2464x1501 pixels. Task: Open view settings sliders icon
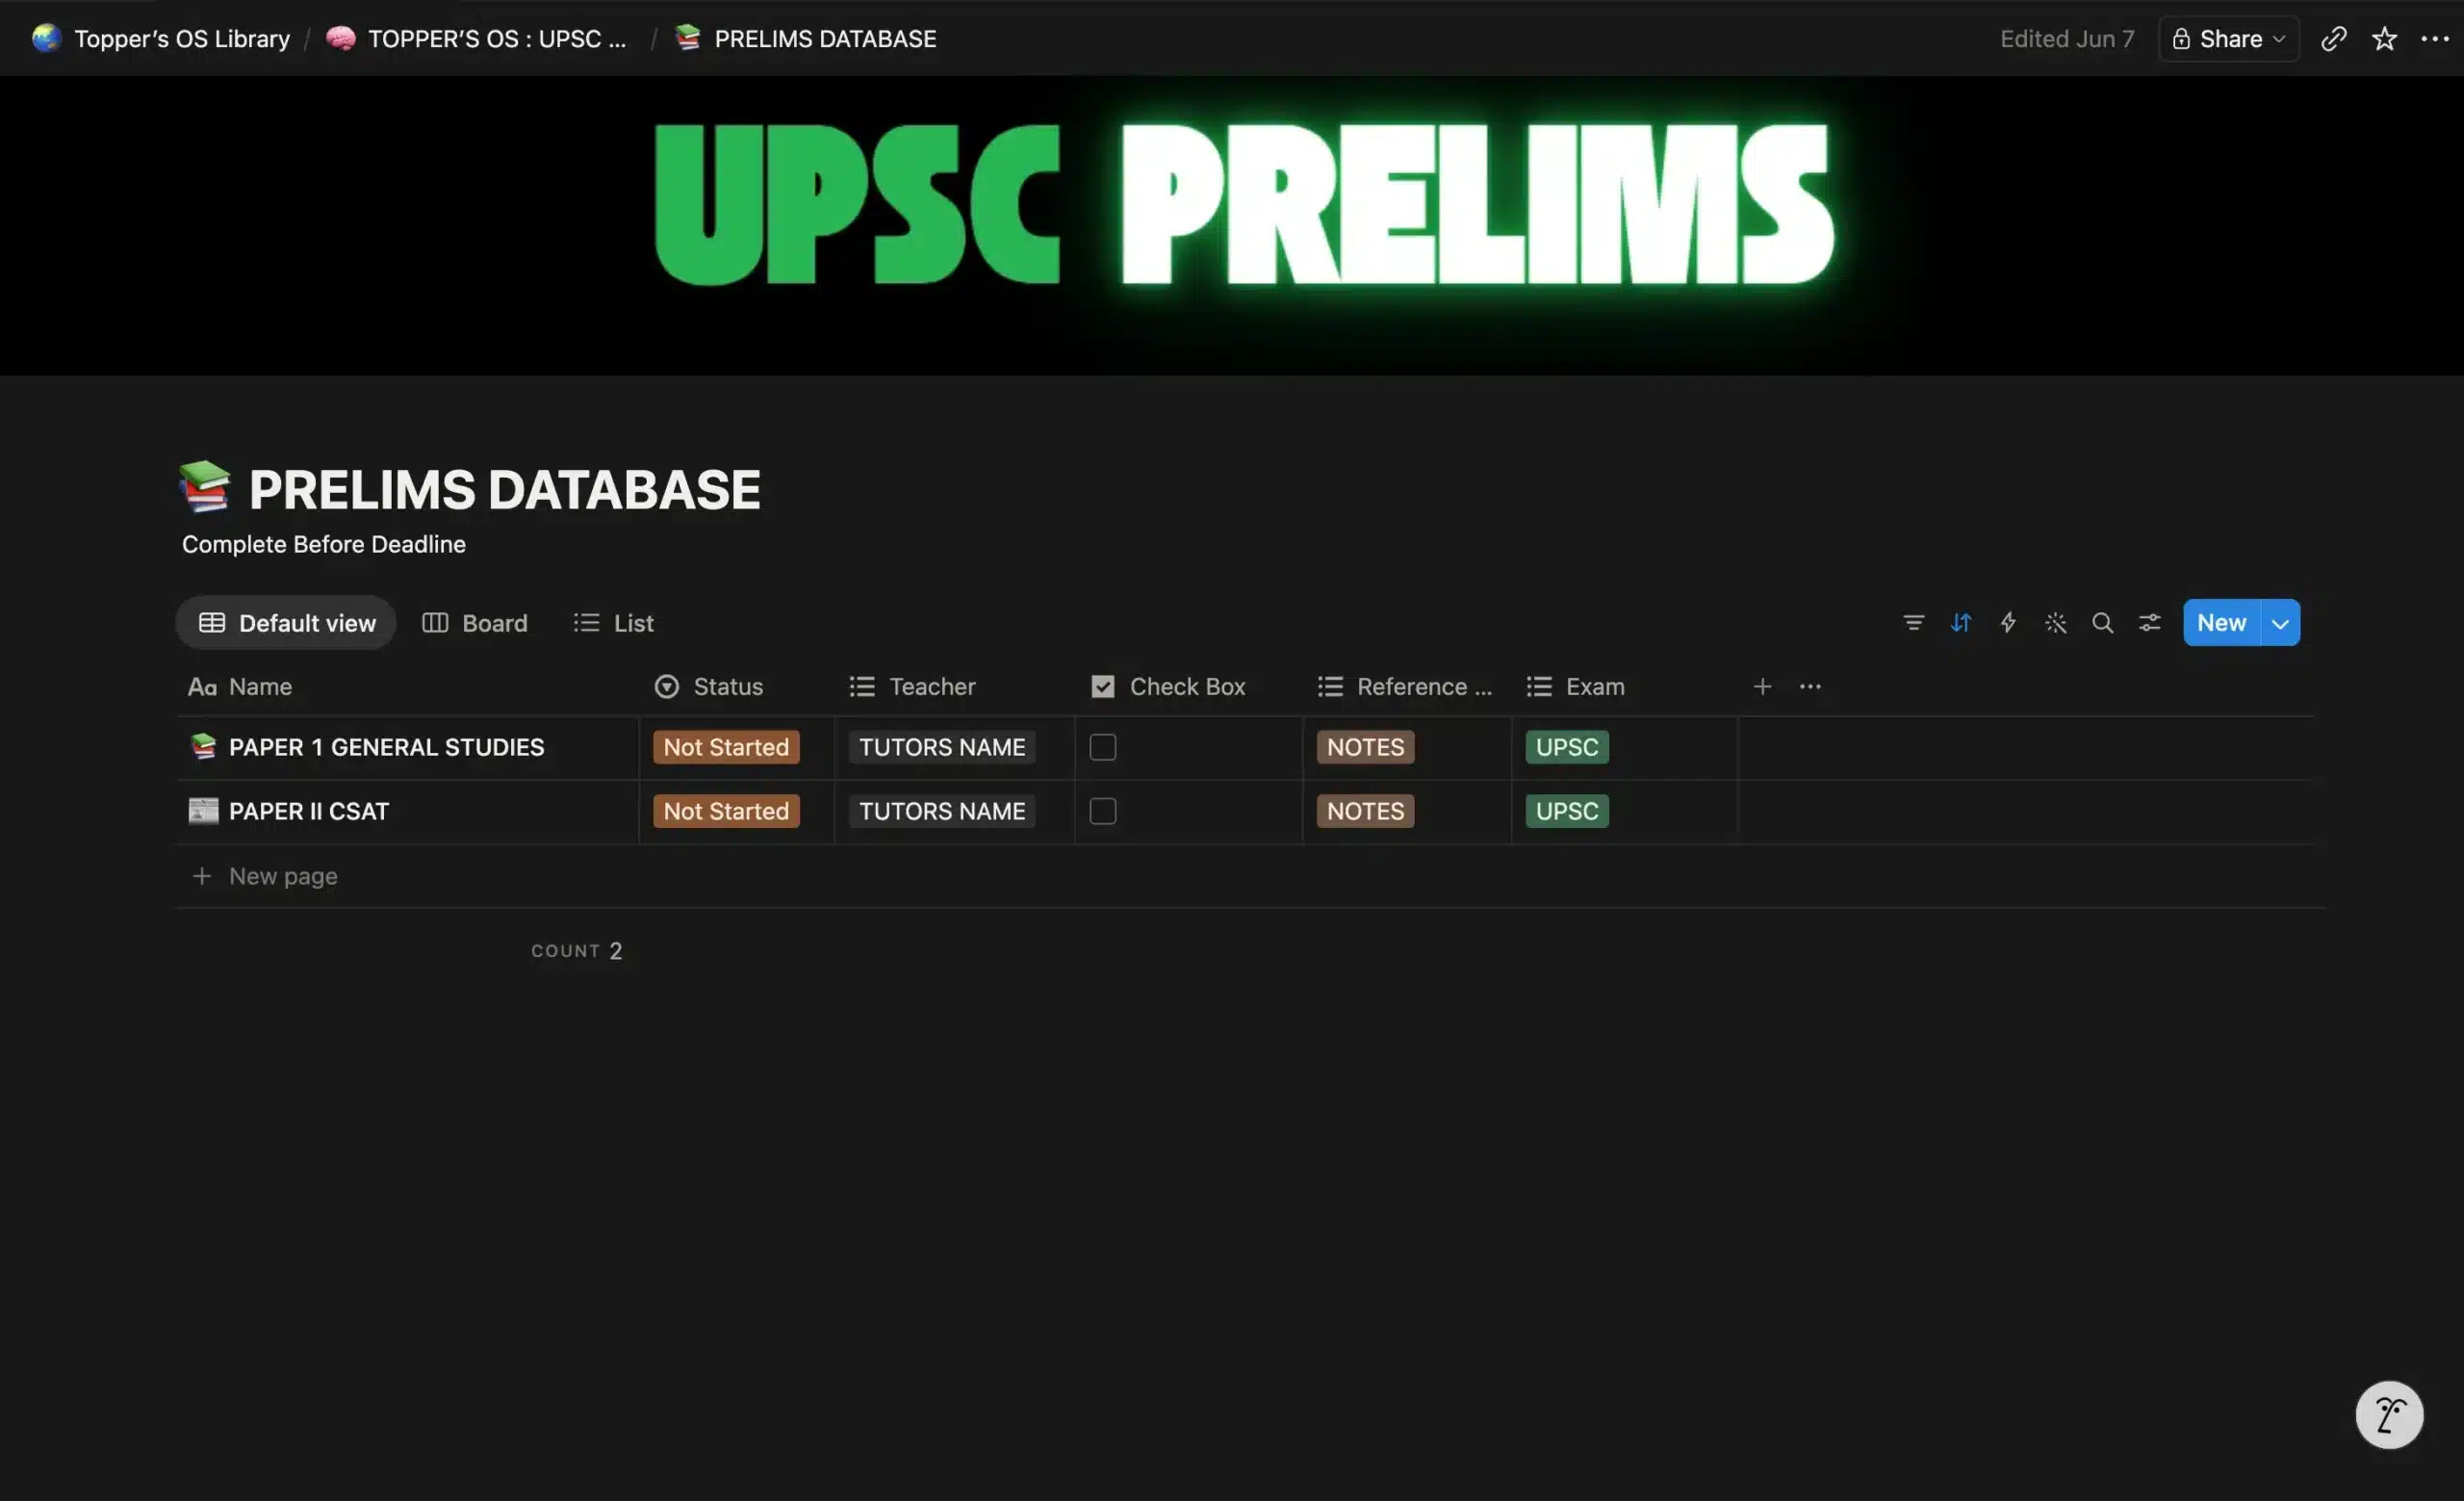click(x=2149, y=623)
